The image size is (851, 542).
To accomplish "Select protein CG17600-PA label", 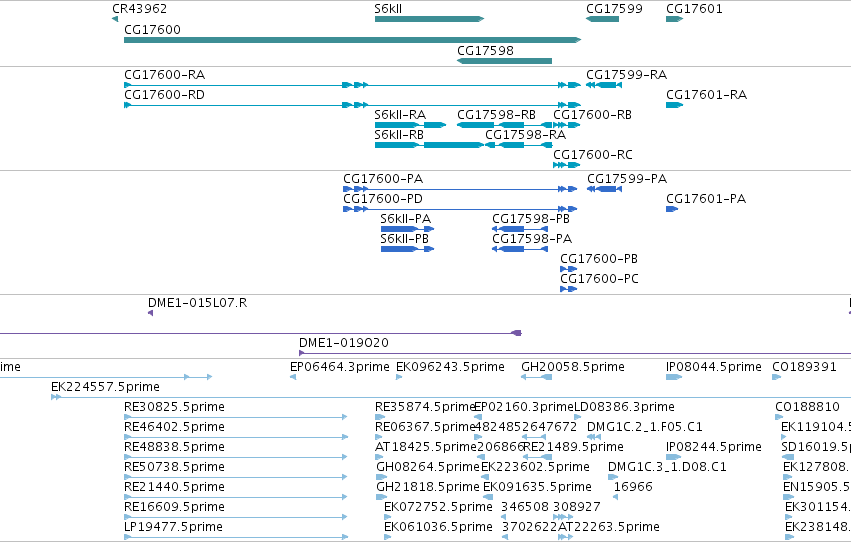I will click(x=383, y=178).
